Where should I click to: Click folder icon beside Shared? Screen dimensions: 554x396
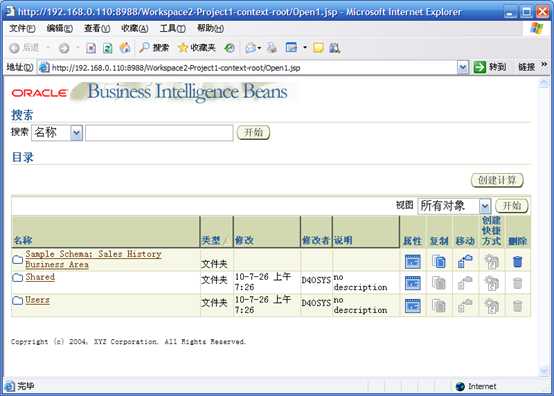(x=17, y=277)
